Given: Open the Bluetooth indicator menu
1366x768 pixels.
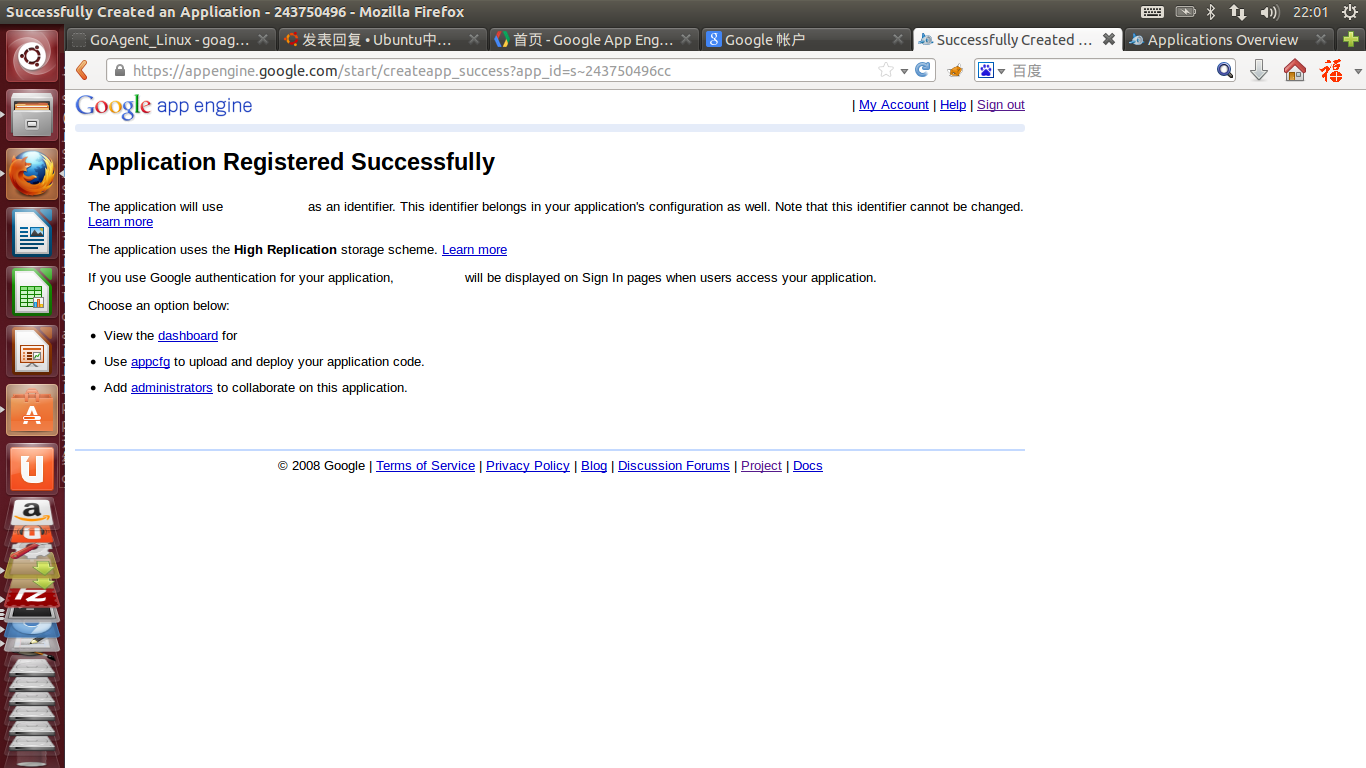Looking at the screenshot, I should click(1211, 12).
